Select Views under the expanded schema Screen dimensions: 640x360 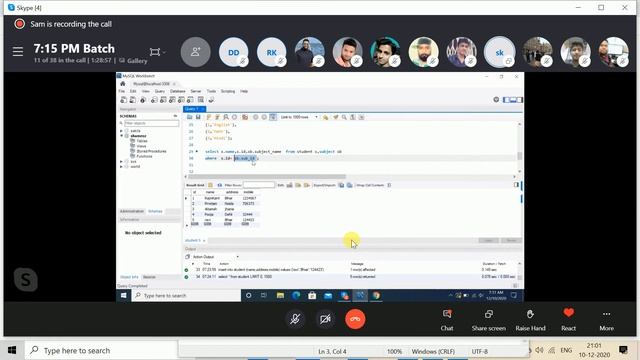(x=141, y=146)
